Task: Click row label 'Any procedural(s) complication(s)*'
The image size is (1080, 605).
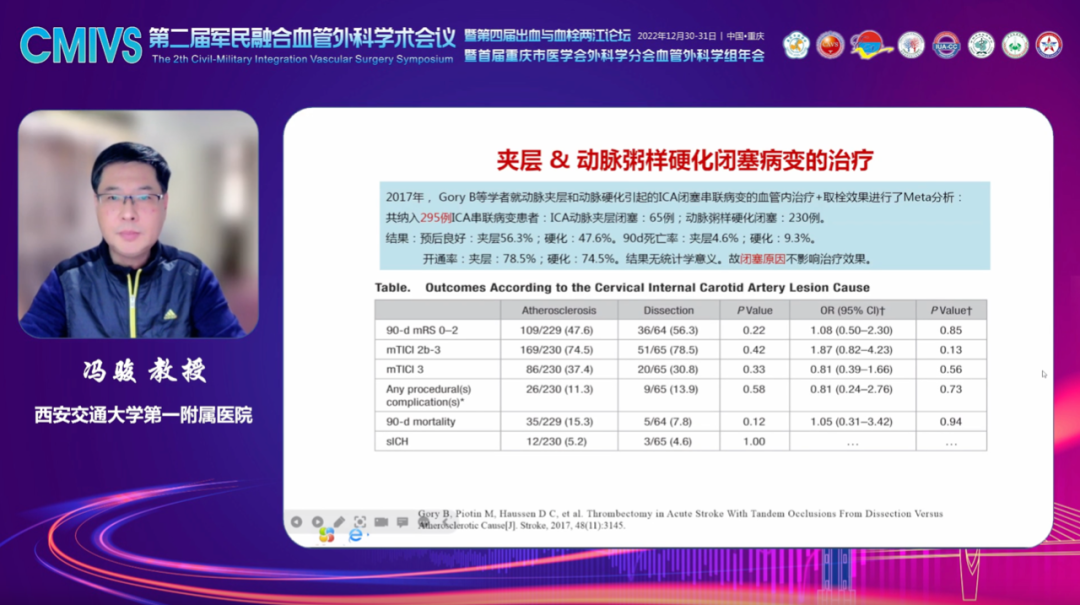Action: 428,396
